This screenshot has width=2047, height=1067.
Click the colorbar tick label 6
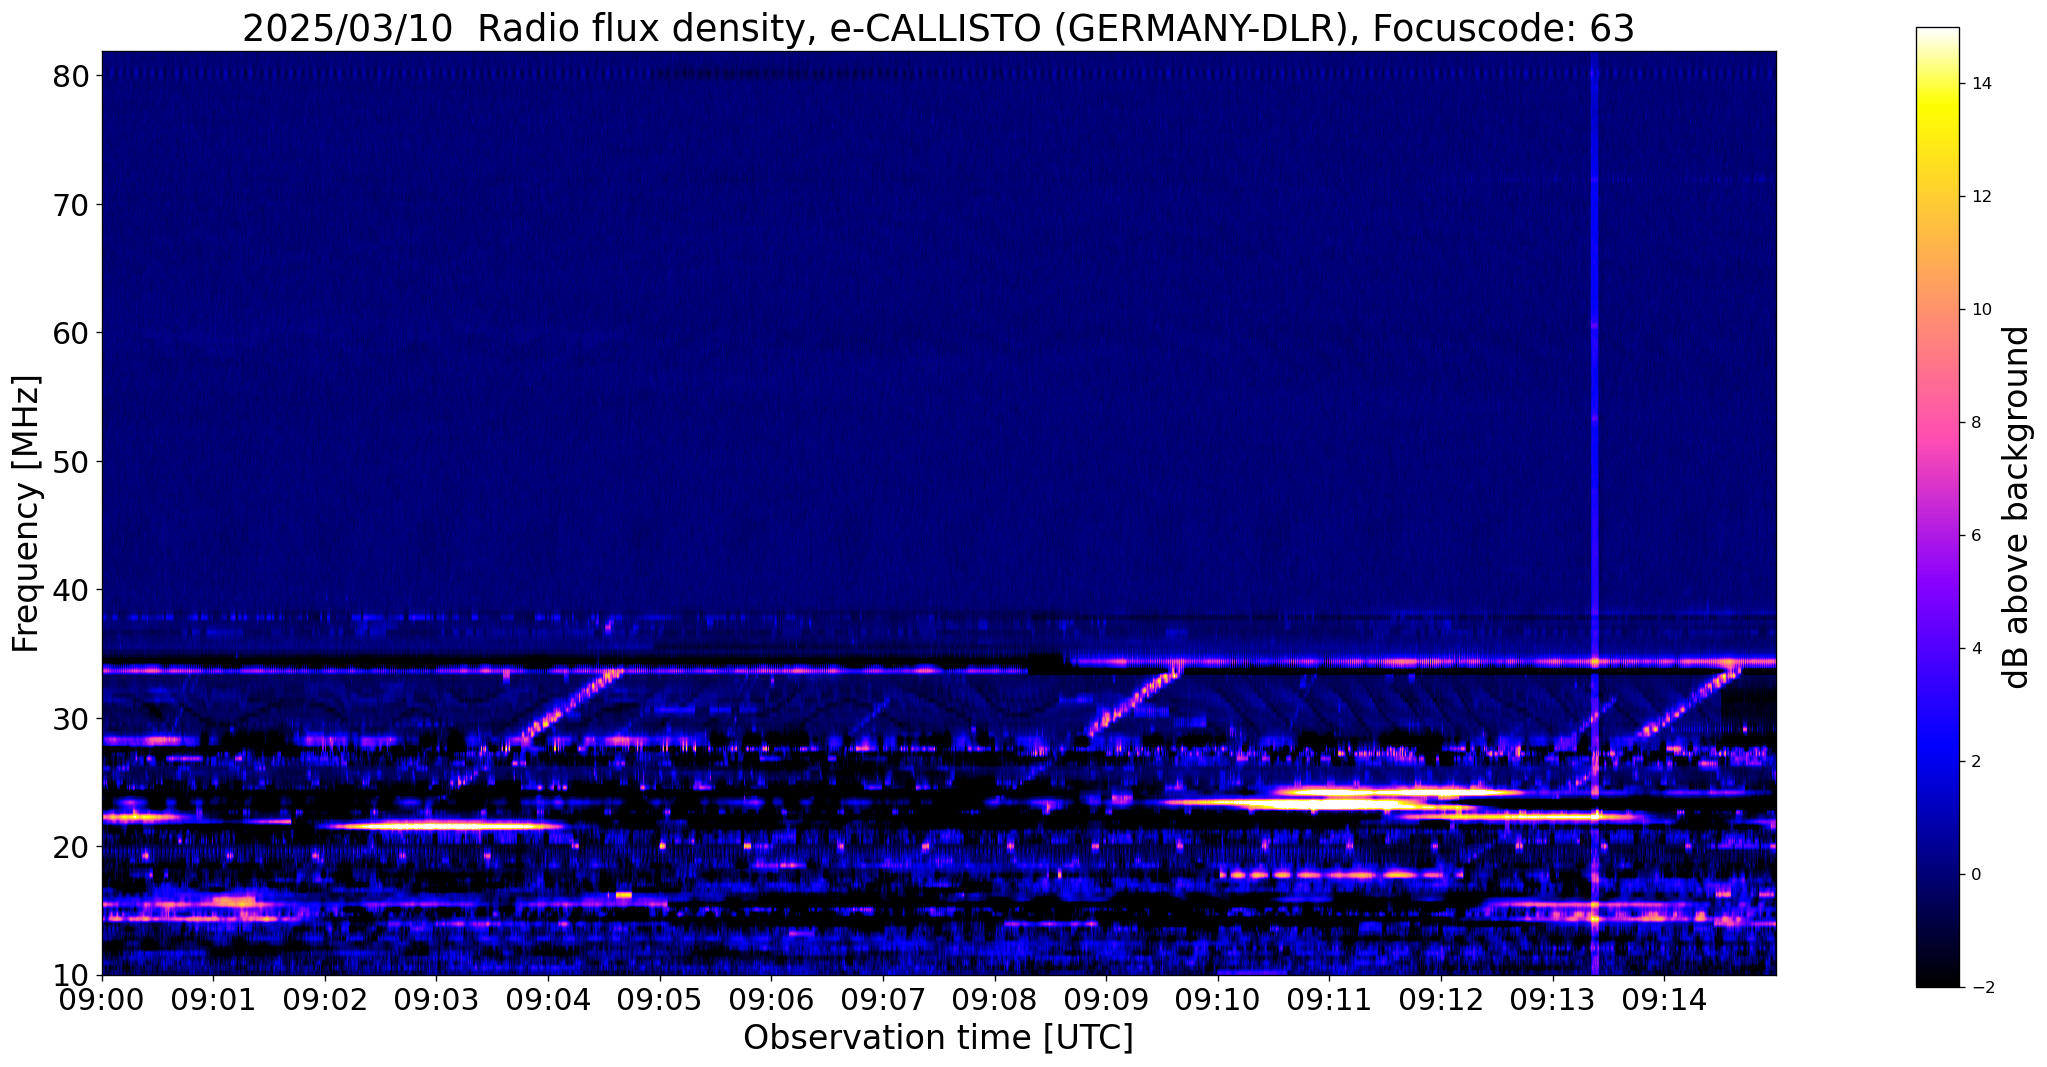[1976, 536]
